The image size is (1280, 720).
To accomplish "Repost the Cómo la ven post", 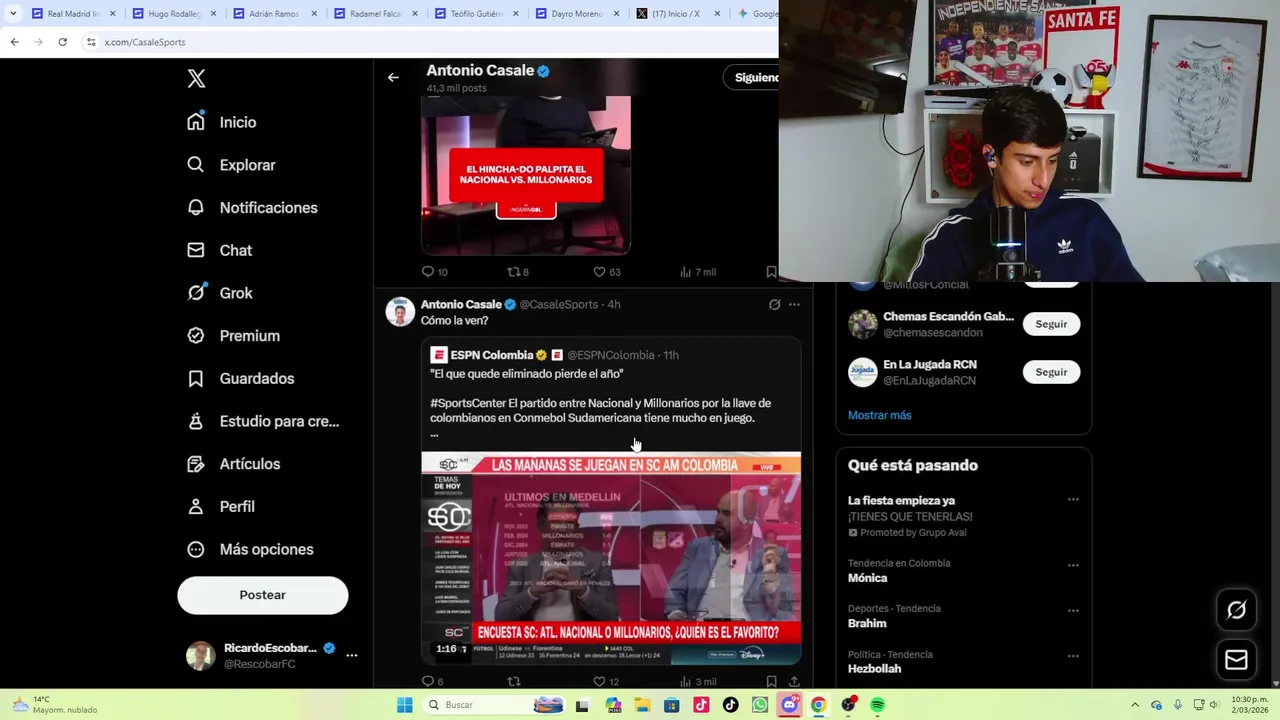I will [514, 682].
